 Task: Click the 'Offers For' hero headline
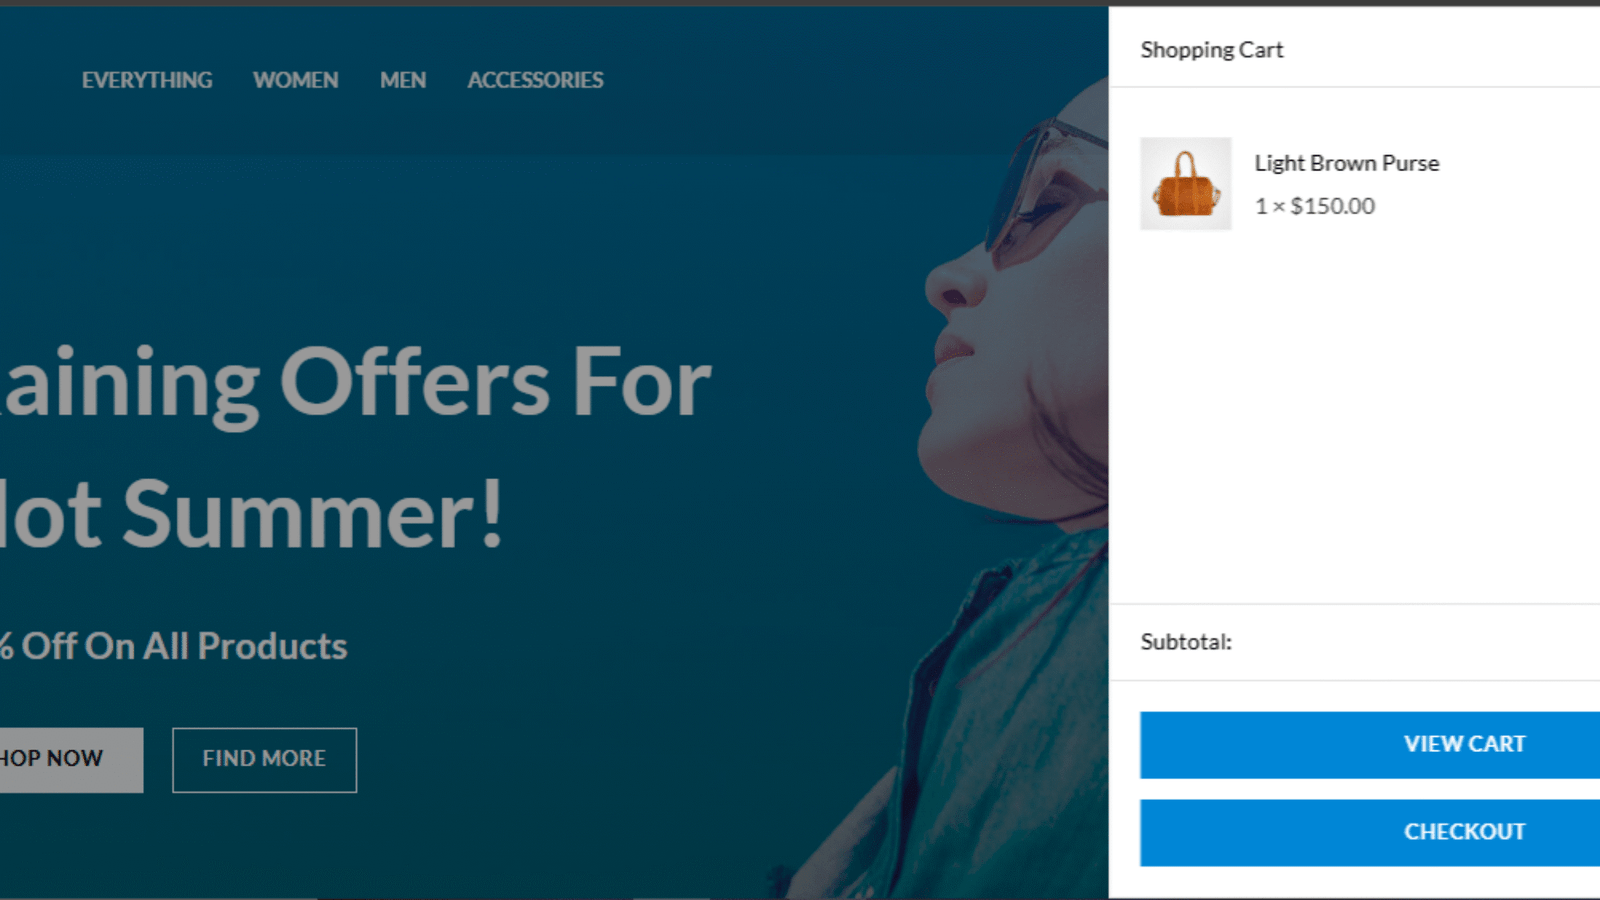click(496, 383)
